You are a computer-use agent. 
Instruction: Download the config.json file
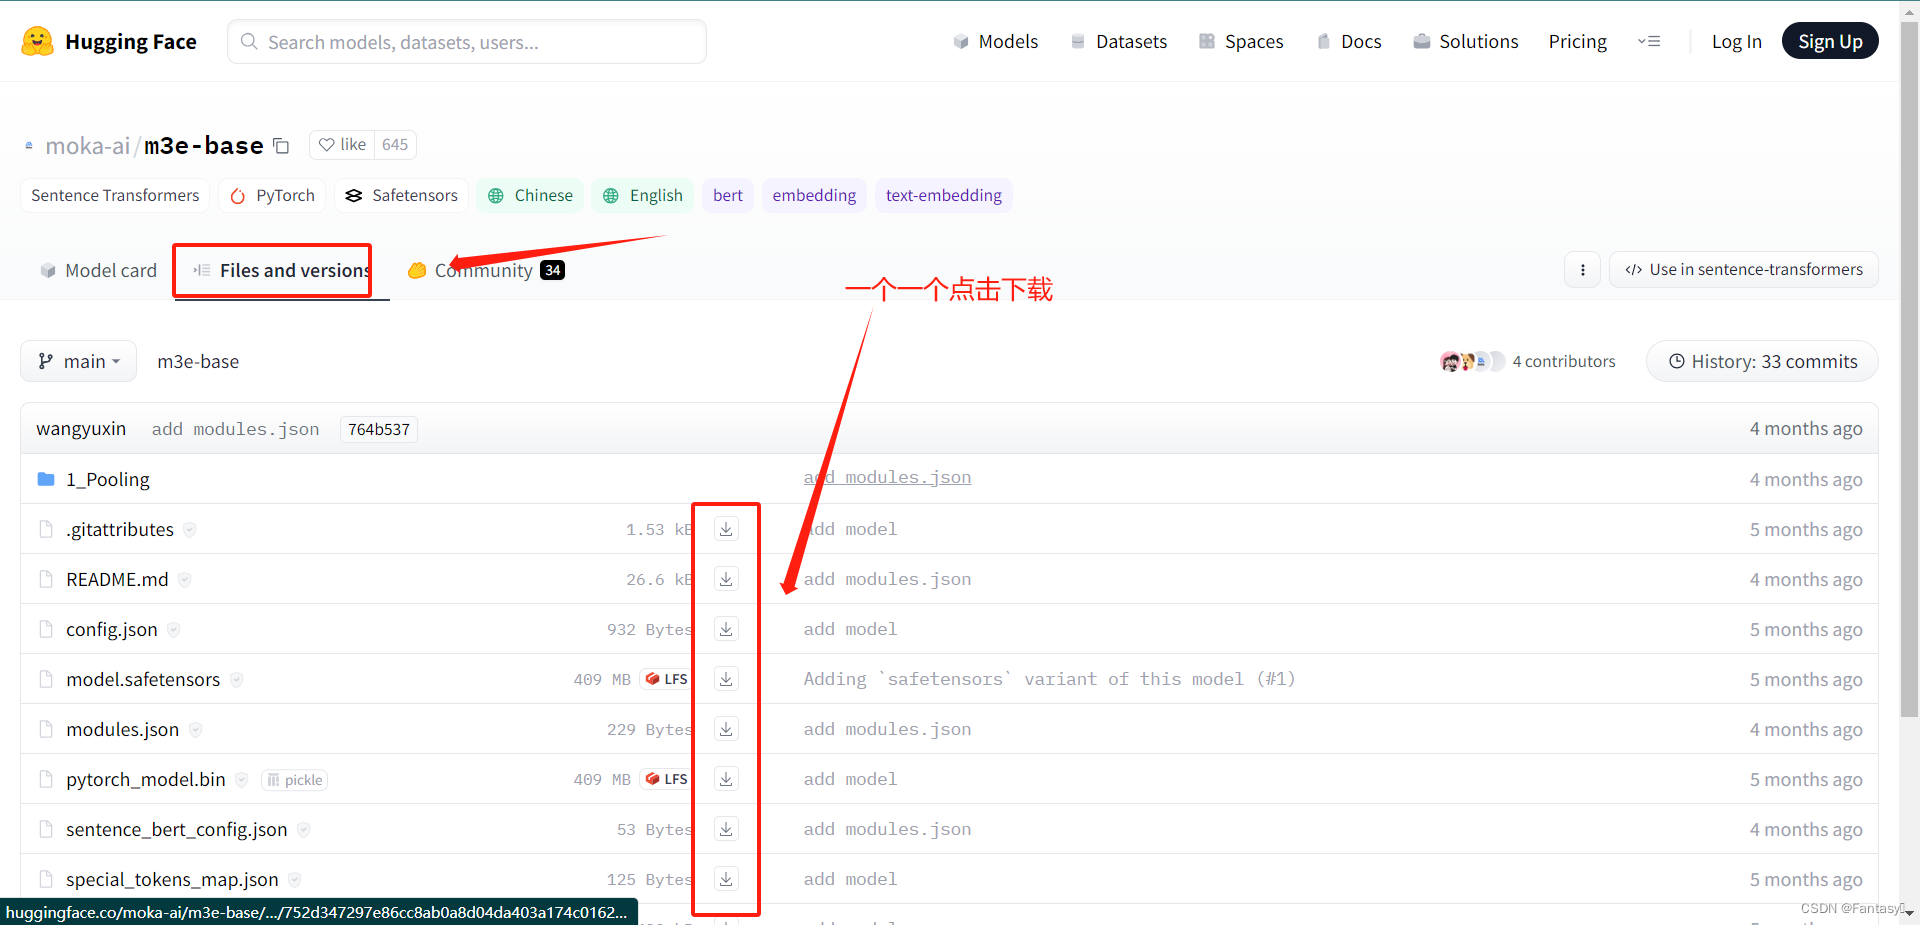point(726,629)
